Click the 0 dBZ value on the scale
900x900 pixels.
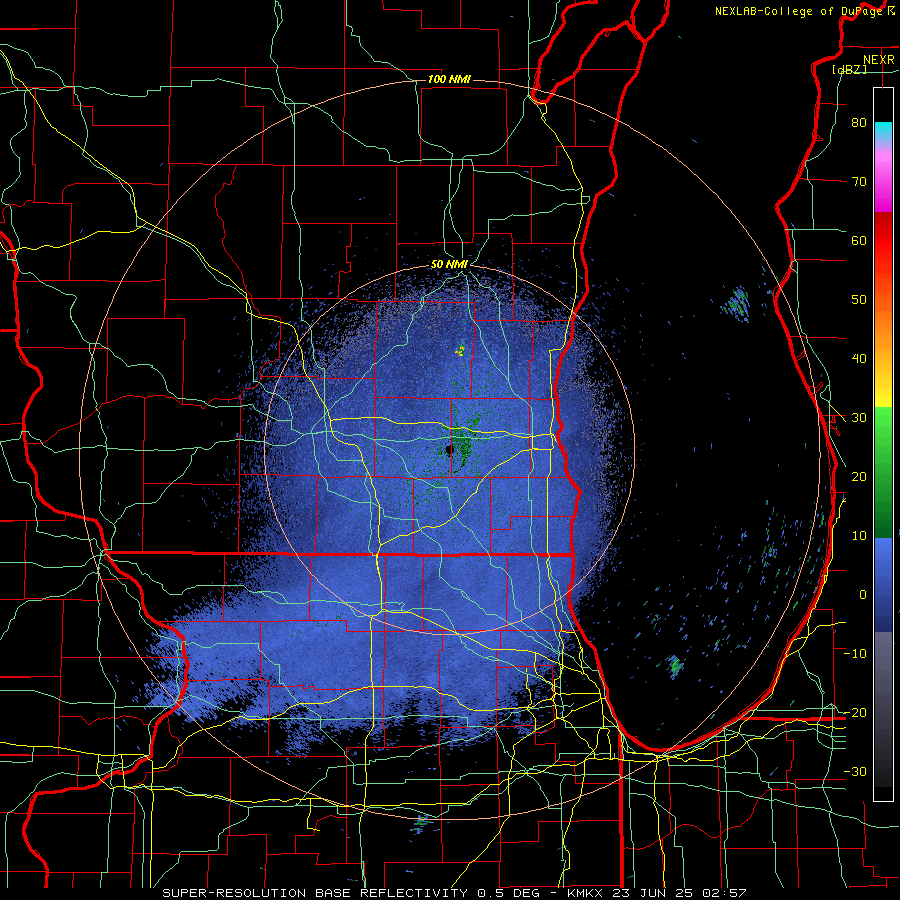coord(863,595)
